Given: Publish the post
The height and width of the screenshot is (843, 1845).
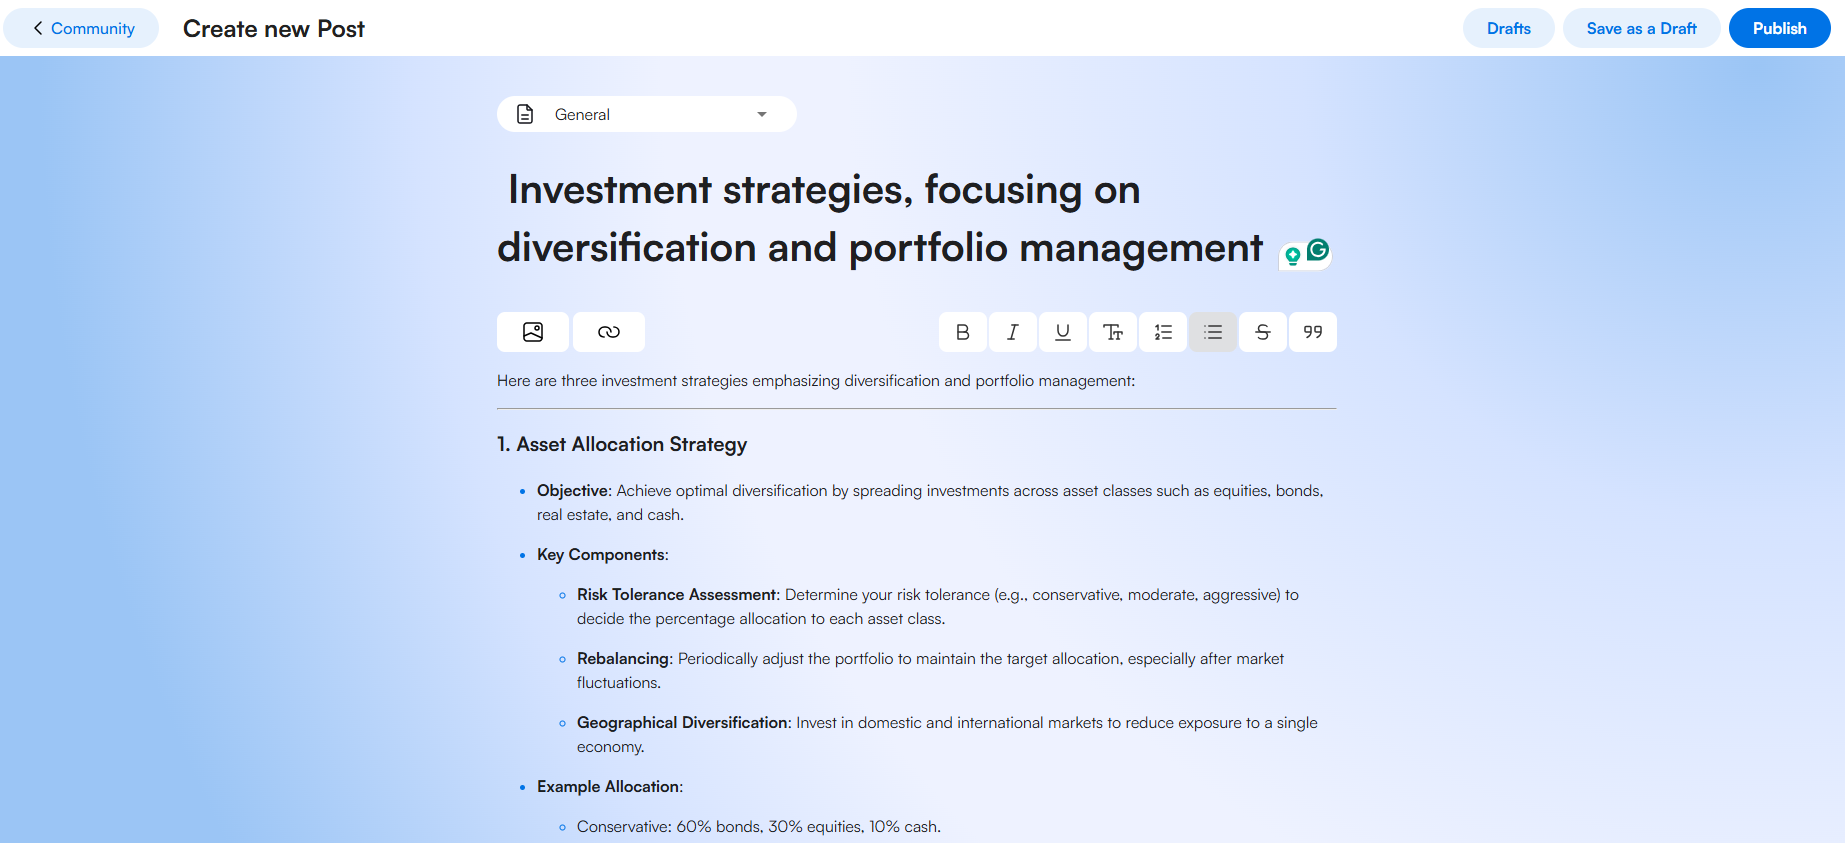Looking at the screenshot, I should (x=1779, y=28).
